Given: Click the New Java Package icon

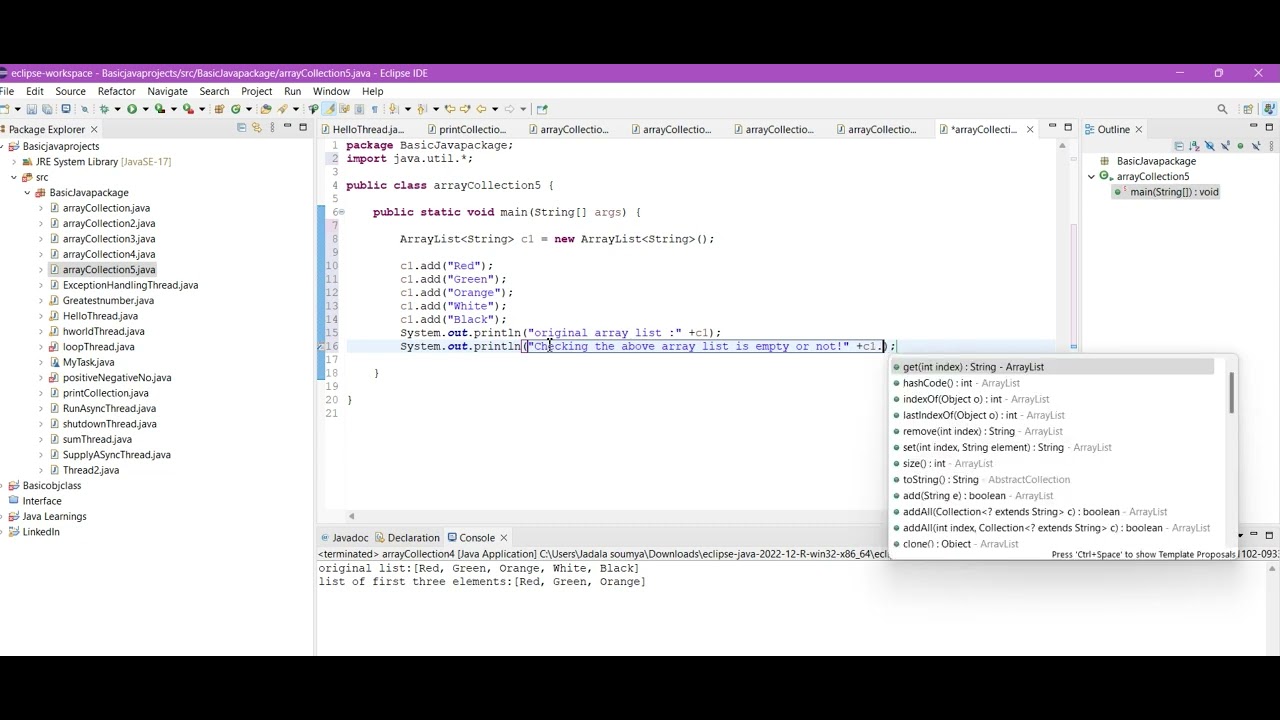Looking at the screenshot, I should (x=219, y=109).
